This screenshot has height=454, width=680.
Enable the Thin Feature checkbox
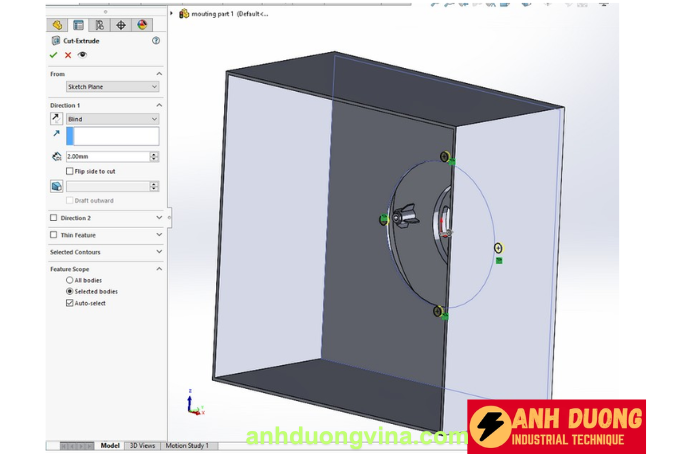coord(54,235)
